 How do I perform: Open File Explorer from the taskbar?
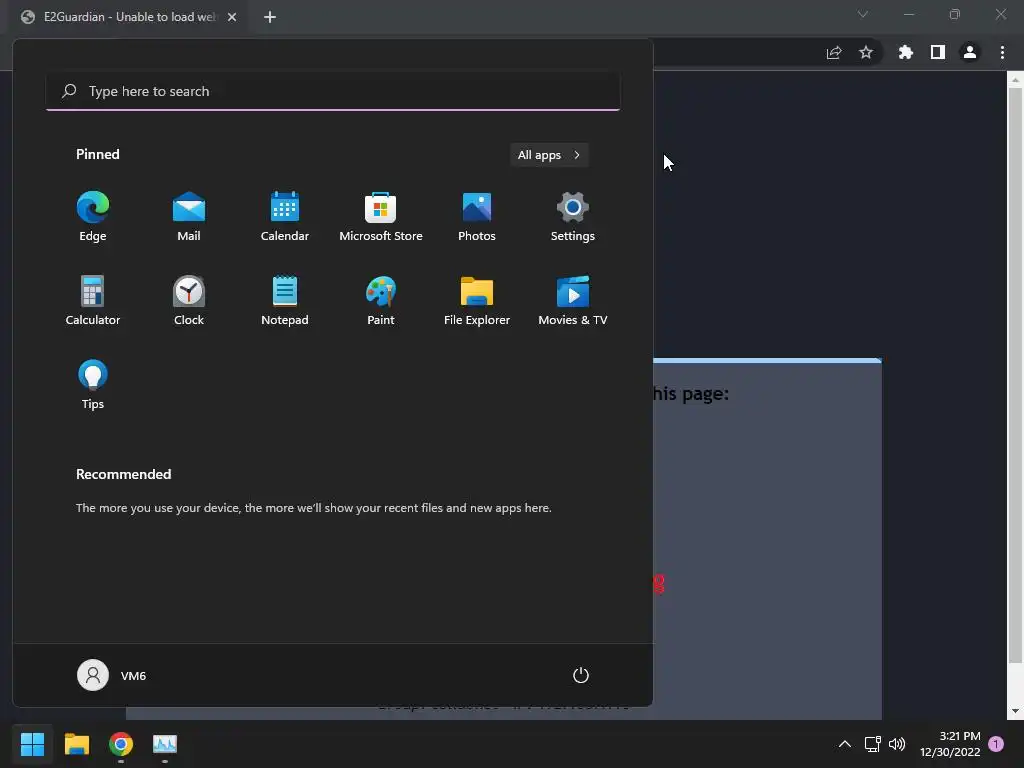coord(76,744)
